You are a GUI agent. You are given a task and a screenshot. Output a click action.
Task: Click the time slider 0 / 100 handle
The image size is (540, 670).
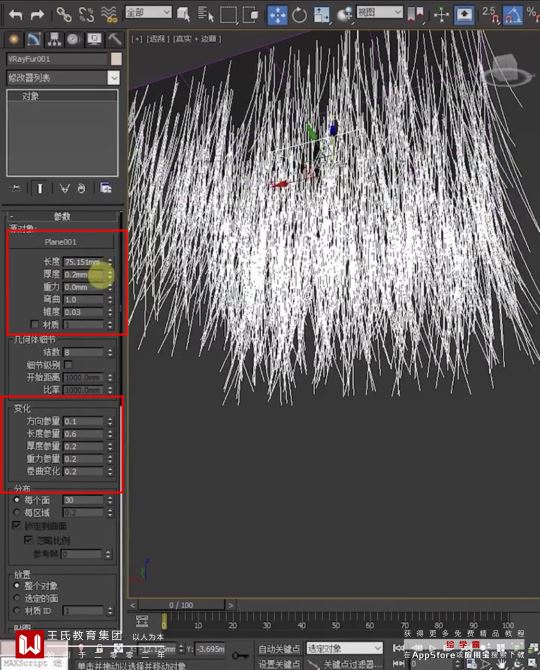pyautogui.click(x=181, y=605)
